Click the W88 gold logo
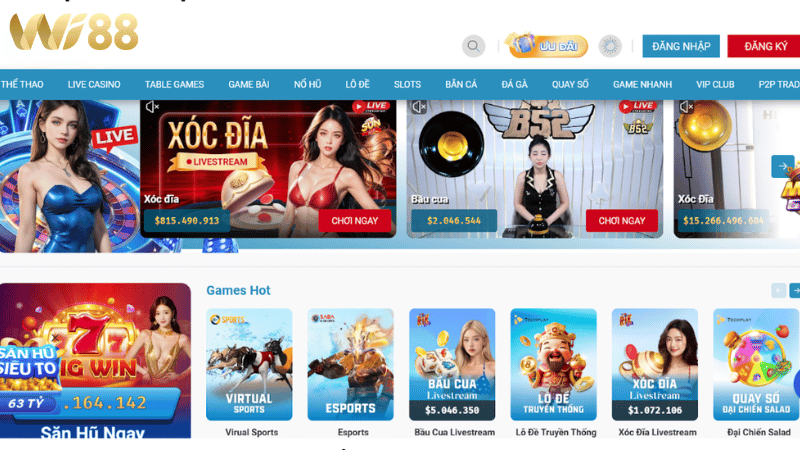Screen dimensions: 800x450 (74, 32)
